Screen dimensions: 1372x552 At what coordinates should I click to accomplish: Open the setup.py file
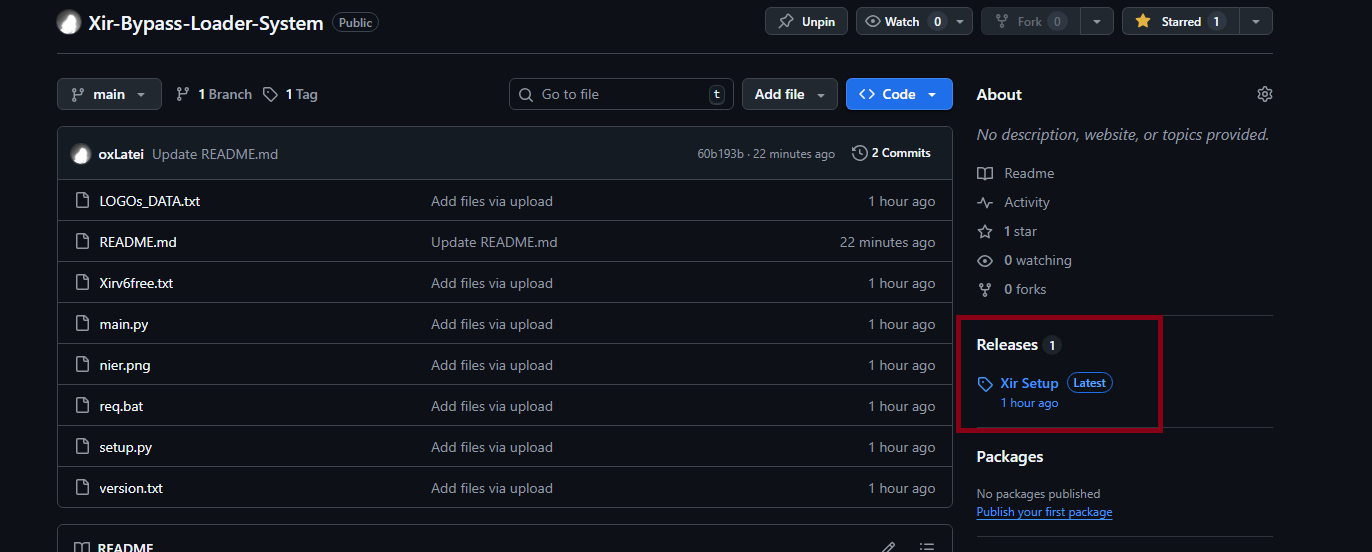pos(126,447)
